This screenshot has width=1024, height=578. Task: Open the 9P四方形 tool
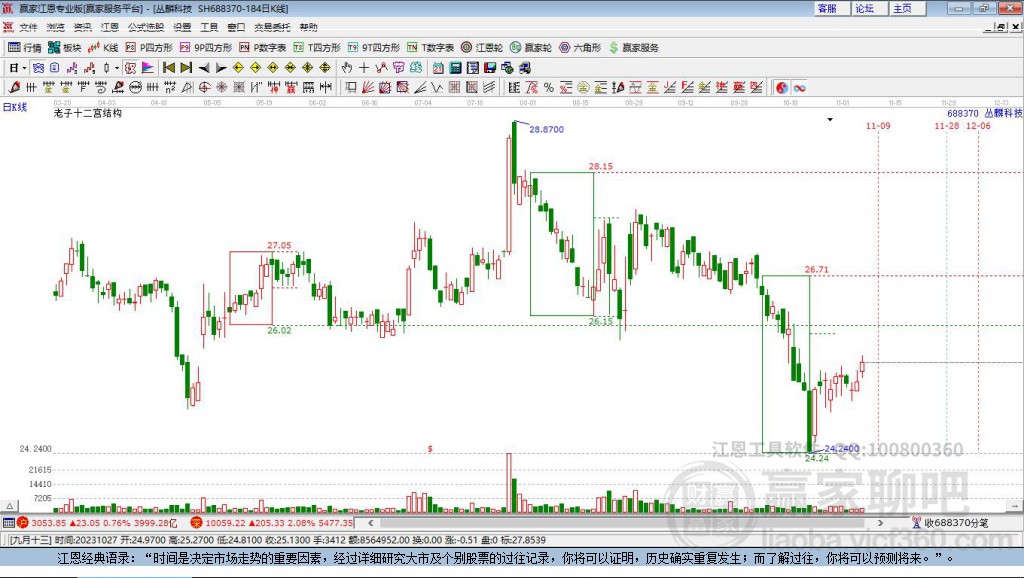tap(206, 48)
